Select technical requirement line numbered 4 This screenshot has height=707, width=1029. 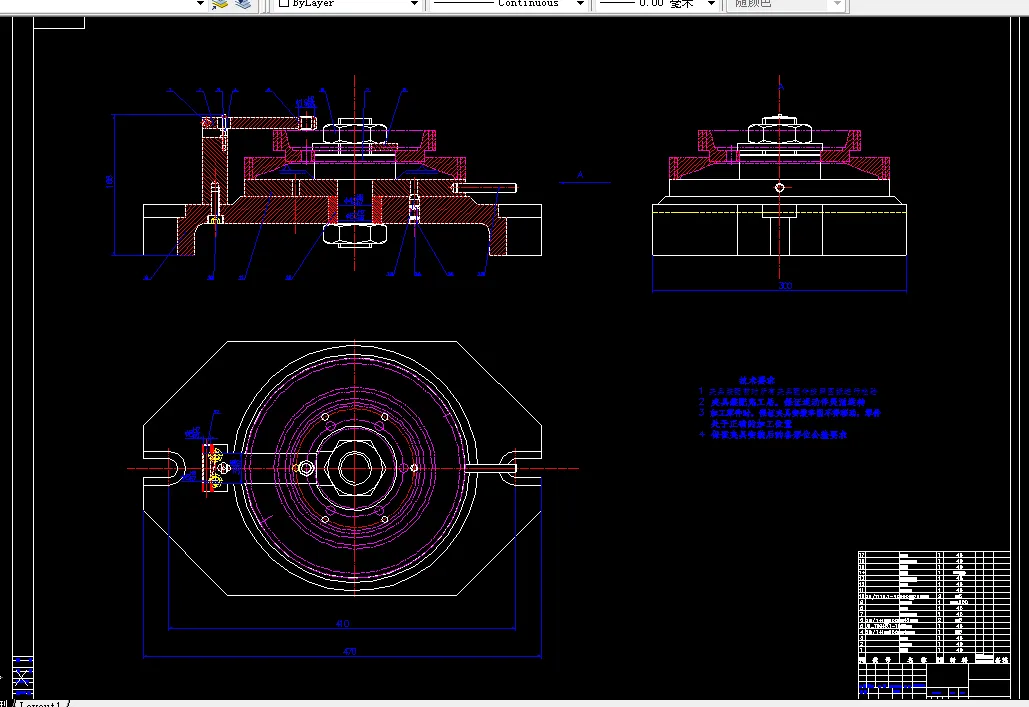(773, 435)
